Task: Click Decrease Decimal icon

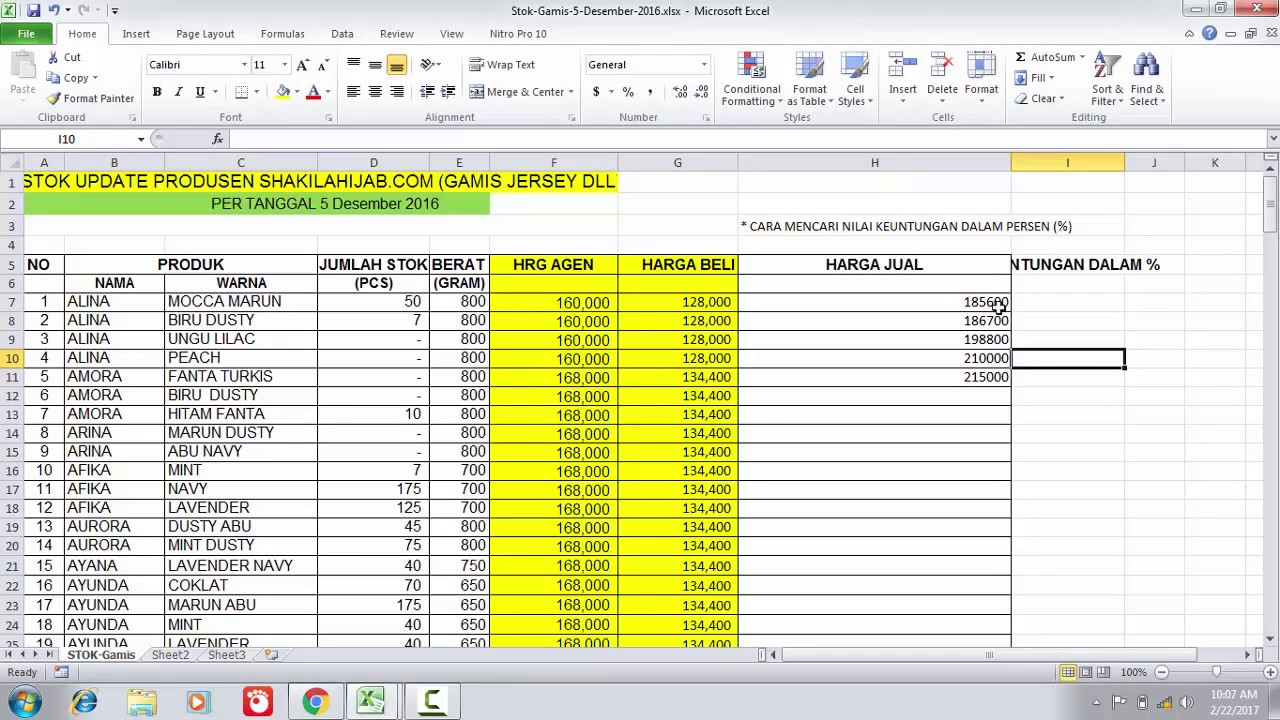Action: tap(700, 91)
